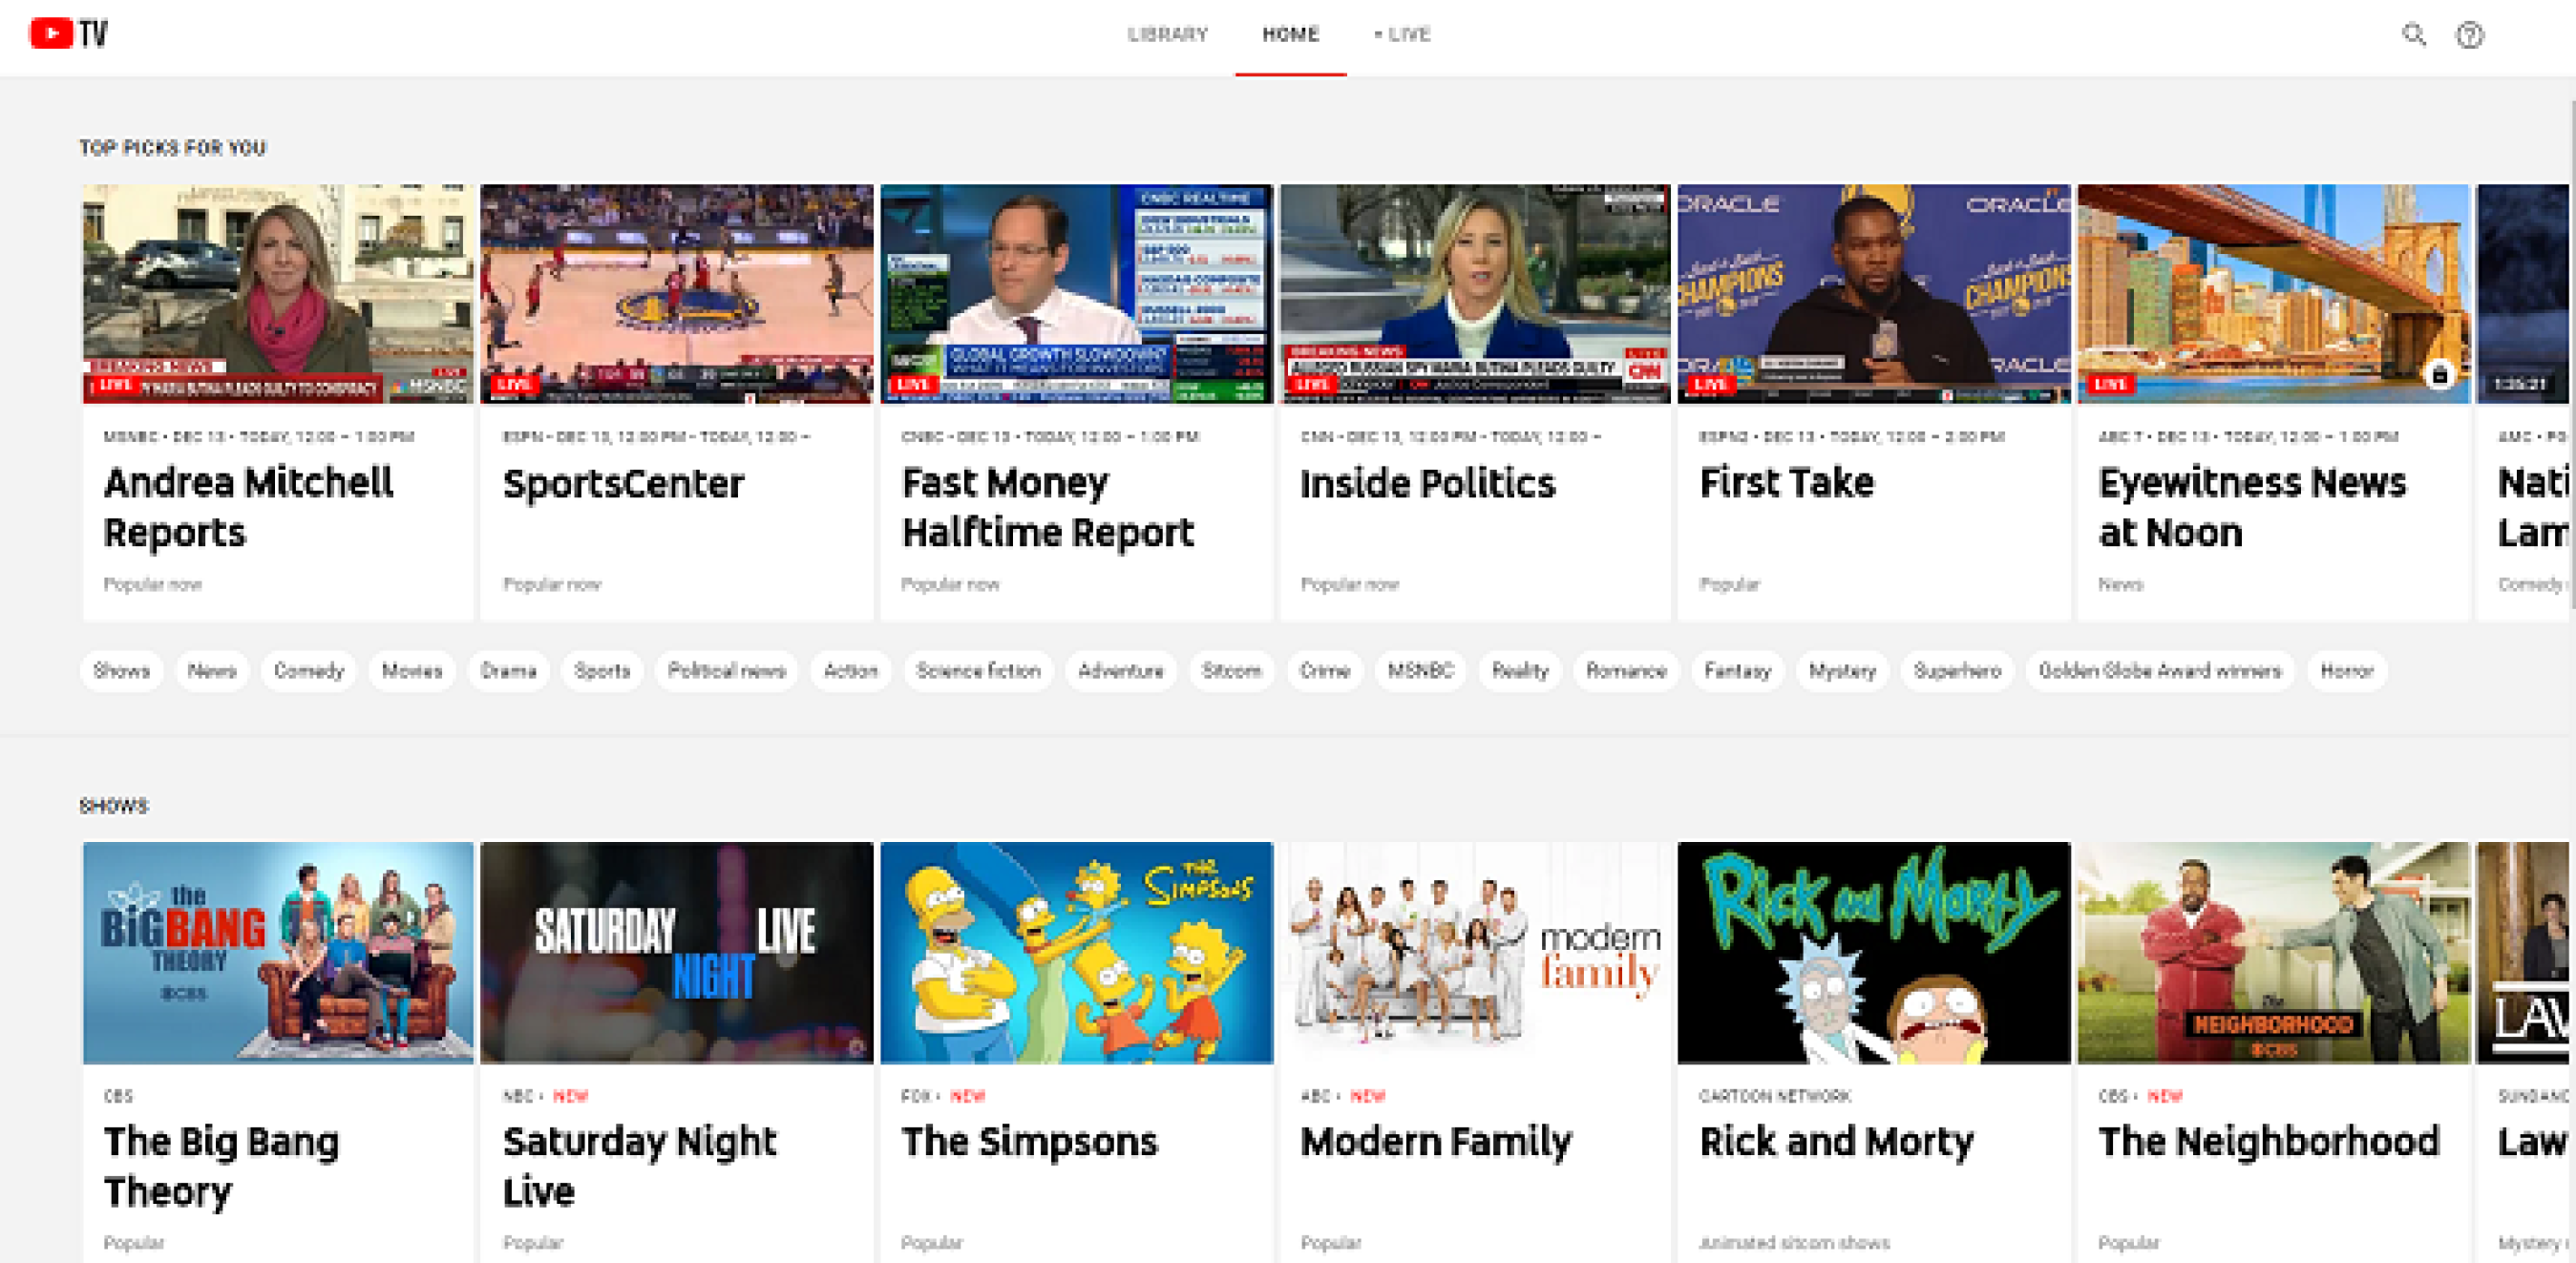Image resolution: width=2576 pixels, height=1263 pixels.
Task: Select the Superhero chip
Action: pyautogui.click(x=1957, y=670)
